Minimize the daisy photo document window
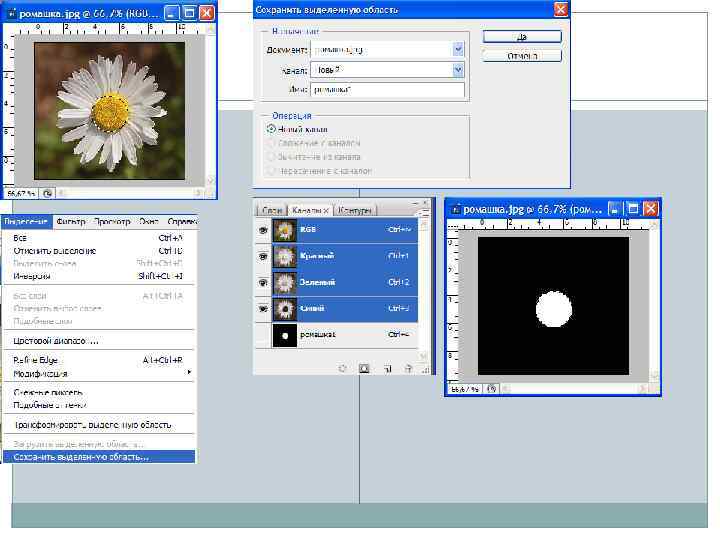 tap(171, 13)
